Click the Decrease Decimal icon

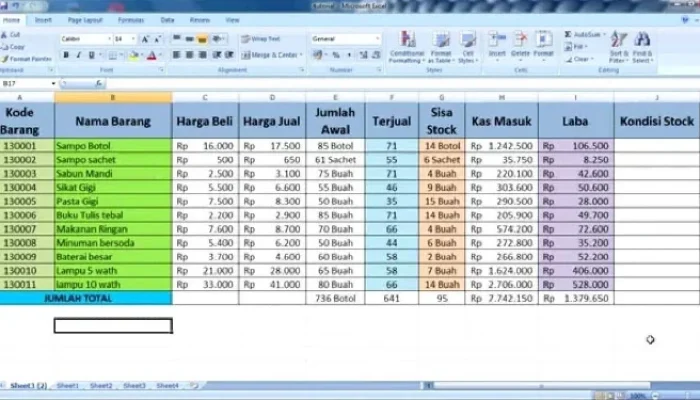coord(376,55)
